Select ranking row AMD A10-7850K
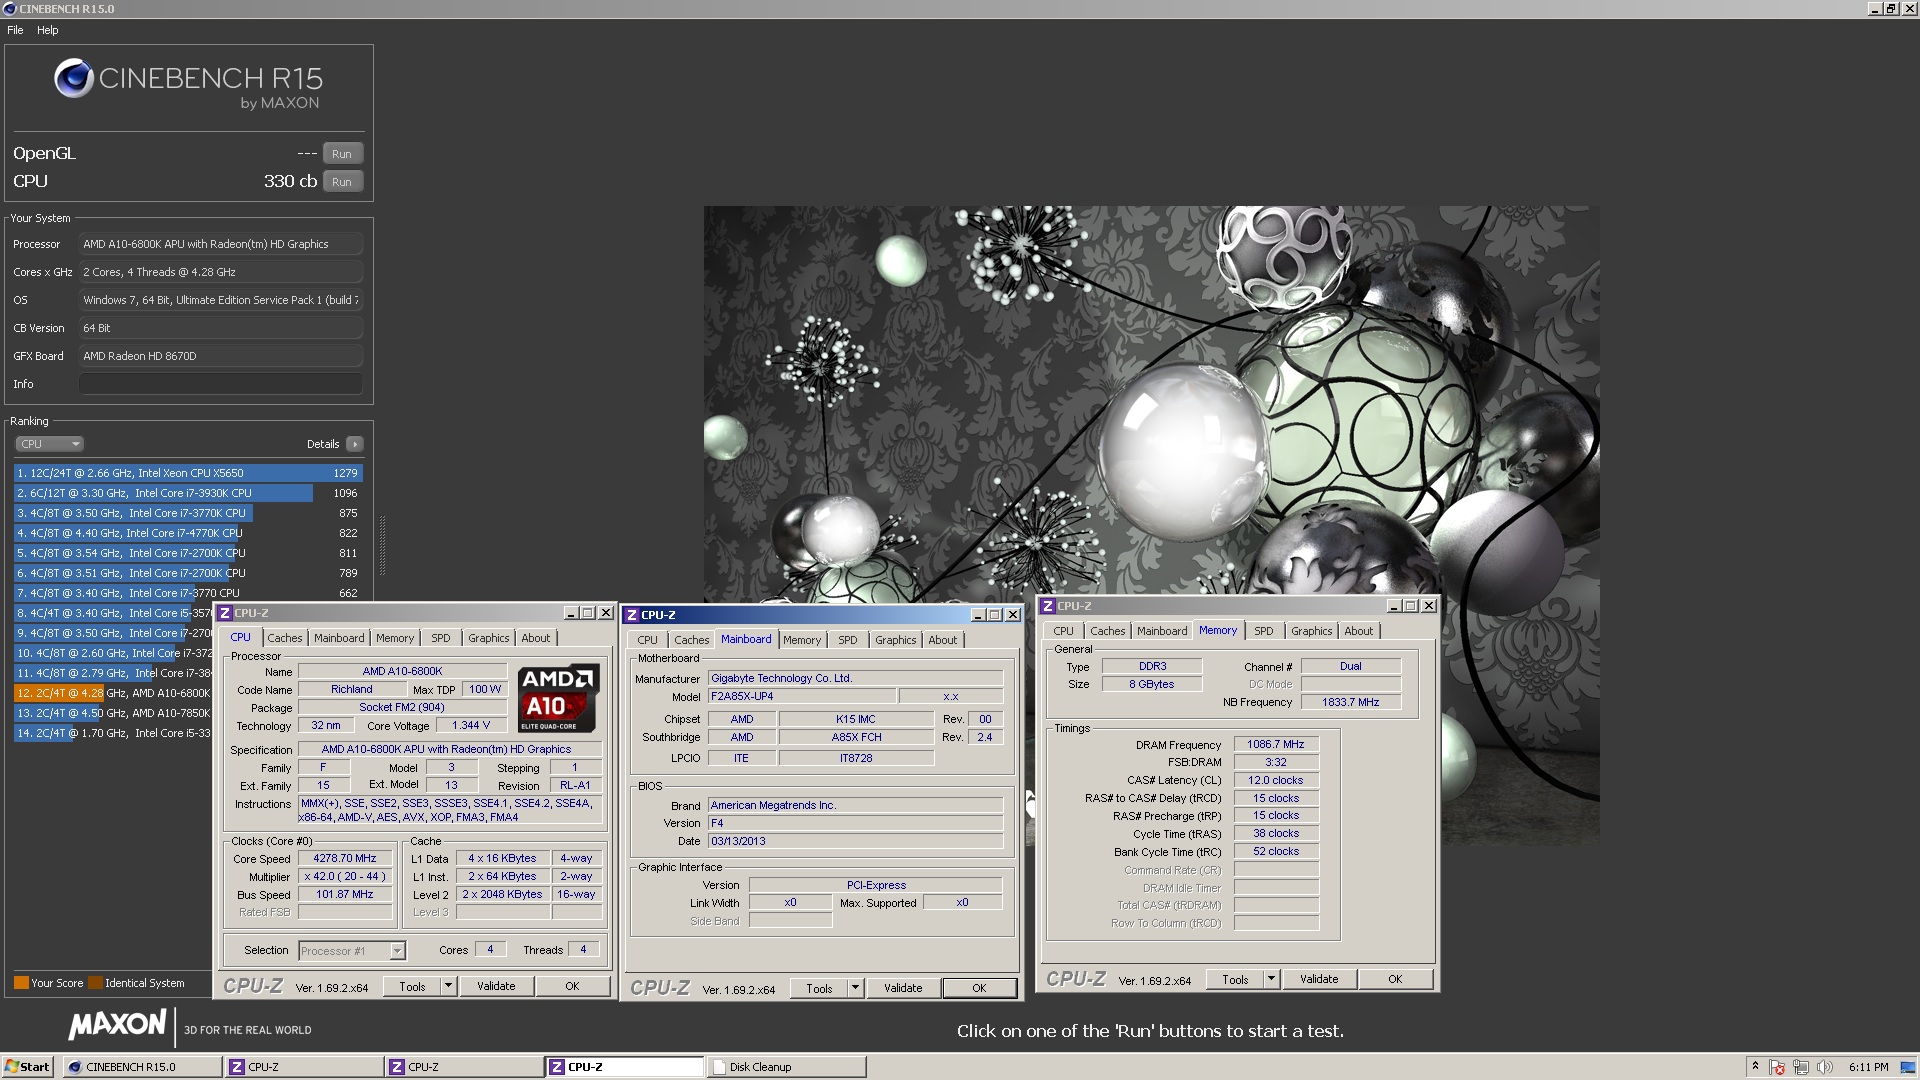The image size is (1920, 1080). pyautogui.click(x=113, y=713)
